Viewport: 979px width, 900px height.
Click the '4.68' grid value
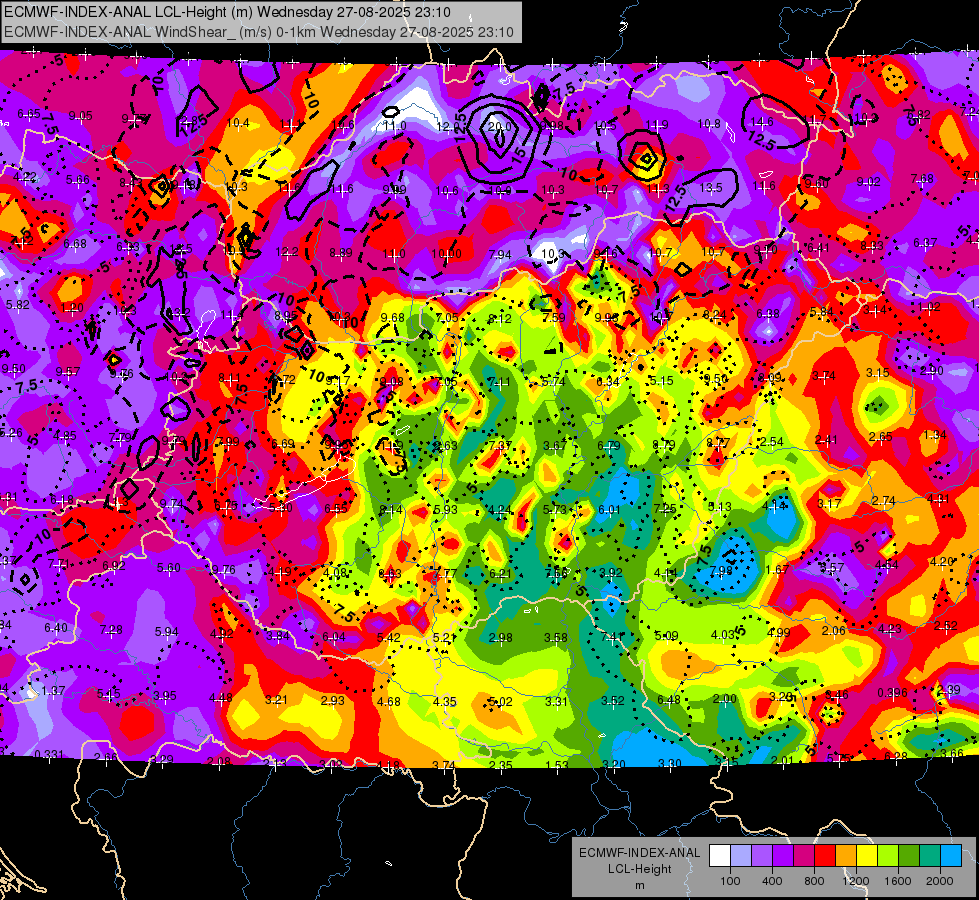pyautogui.click(x=388, y=701)
